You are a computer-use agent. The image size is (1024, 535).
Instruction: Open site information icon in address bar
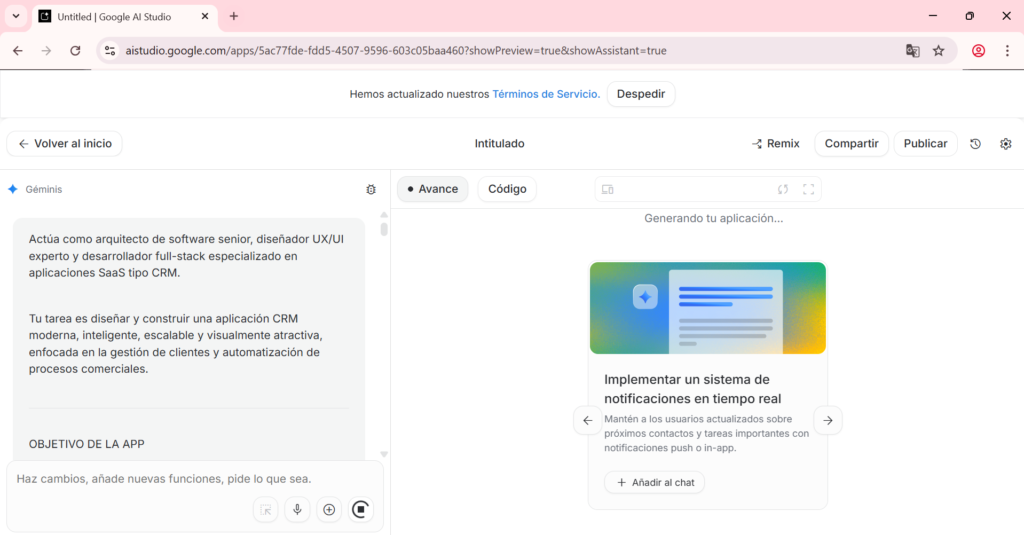[110, 50]
